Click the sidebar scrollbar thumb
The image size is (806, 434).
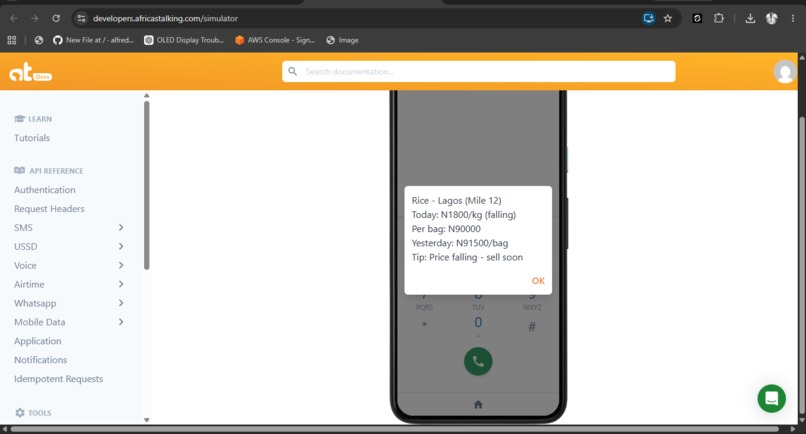point(146,185)
